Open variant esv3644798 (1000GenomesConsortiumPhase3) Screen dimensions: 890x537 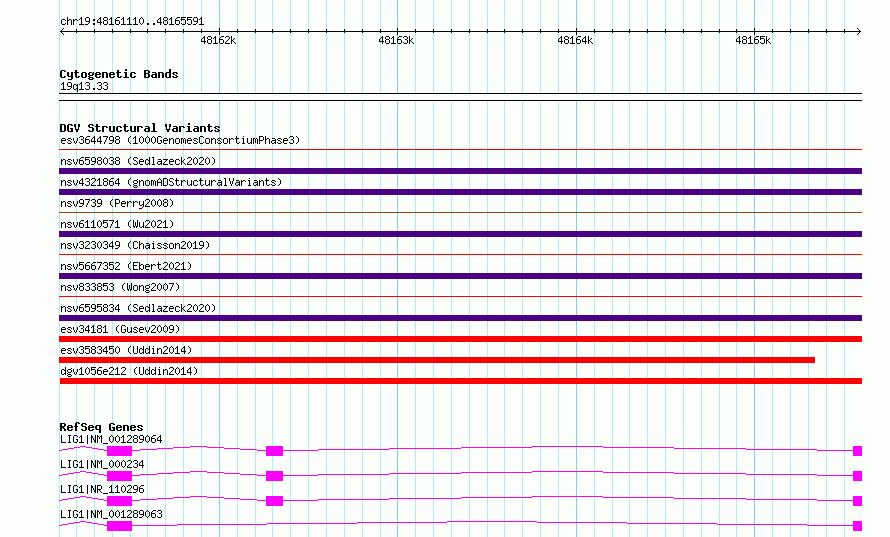(x=180, y=140)
